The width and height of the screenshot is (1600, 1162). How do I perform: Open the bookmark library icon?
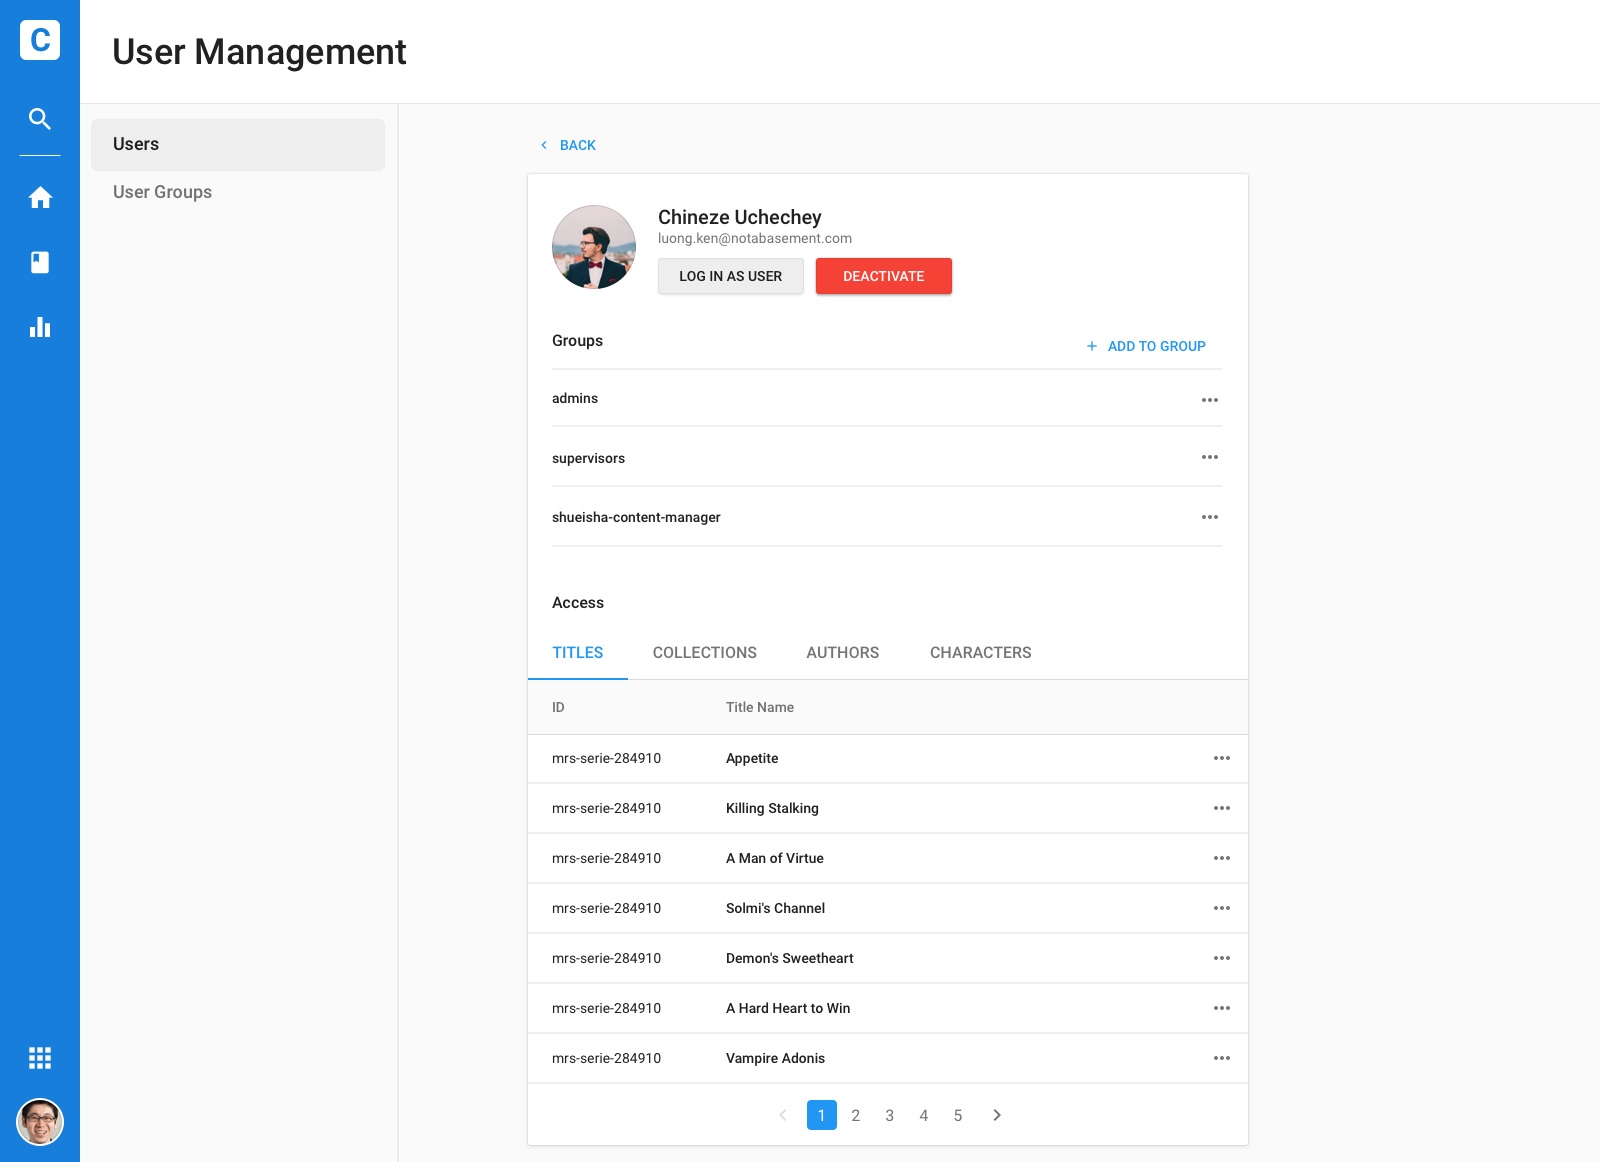pos(40,262)
